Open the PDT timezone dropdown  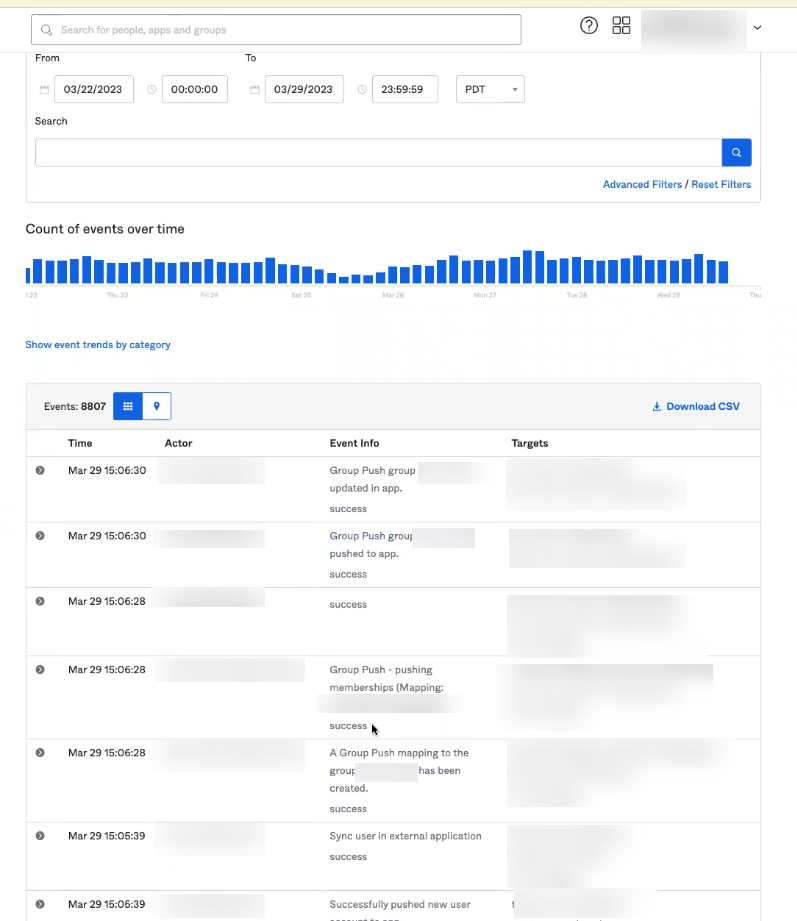(490, 89)
